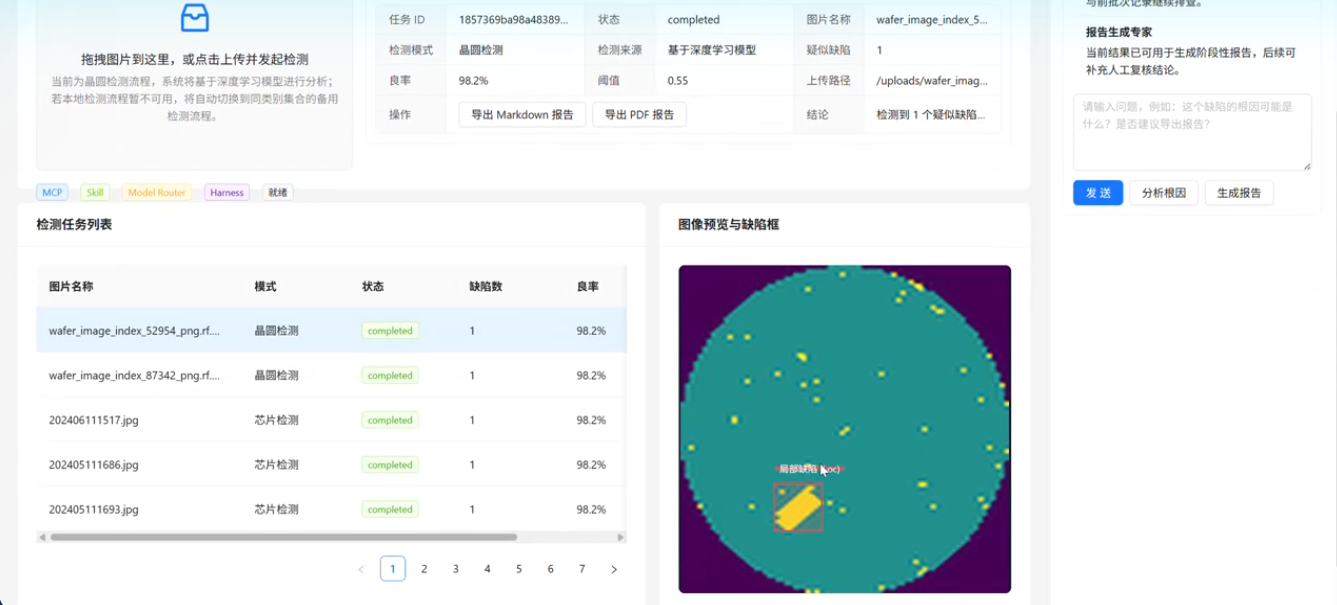Click the 晶圆检测 detection mode value in details
Screen dimensions: 1337x605
481,50
